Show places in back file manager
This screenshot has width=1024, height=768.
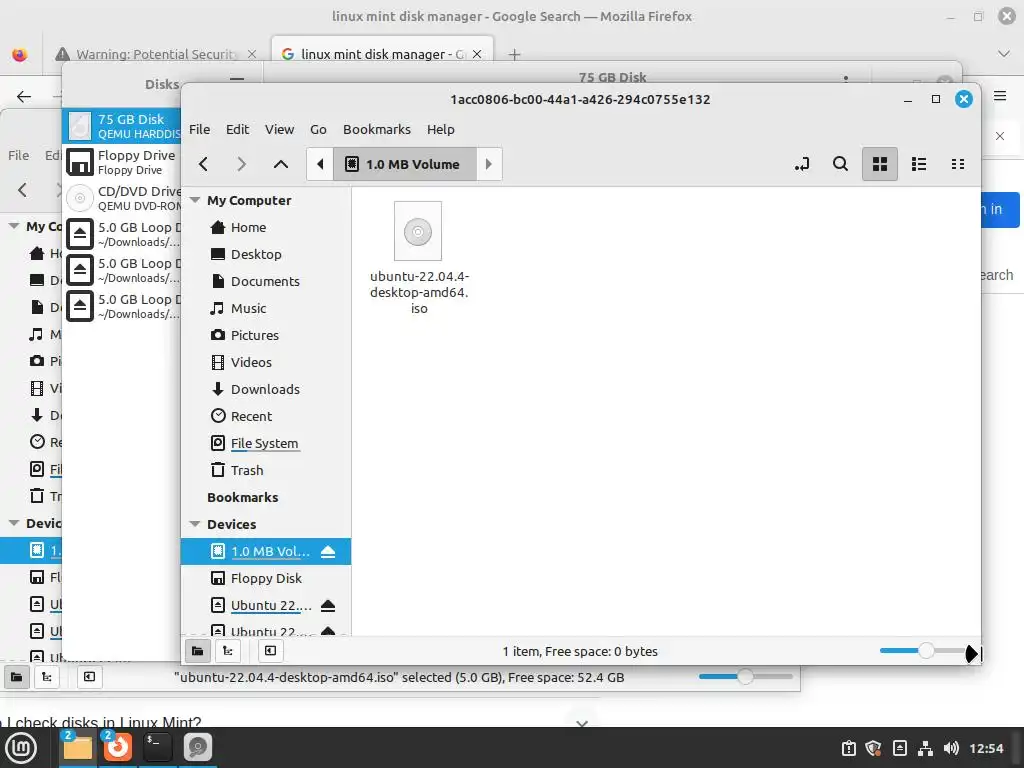tap(16, 677)
